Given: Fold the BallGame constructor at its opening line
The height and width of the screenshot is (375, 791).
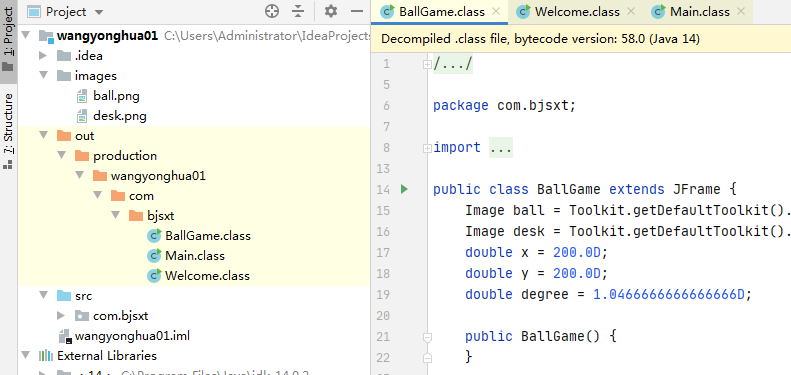Looking at the screenshot, I should pyautogui.click(x=427, y=337).
